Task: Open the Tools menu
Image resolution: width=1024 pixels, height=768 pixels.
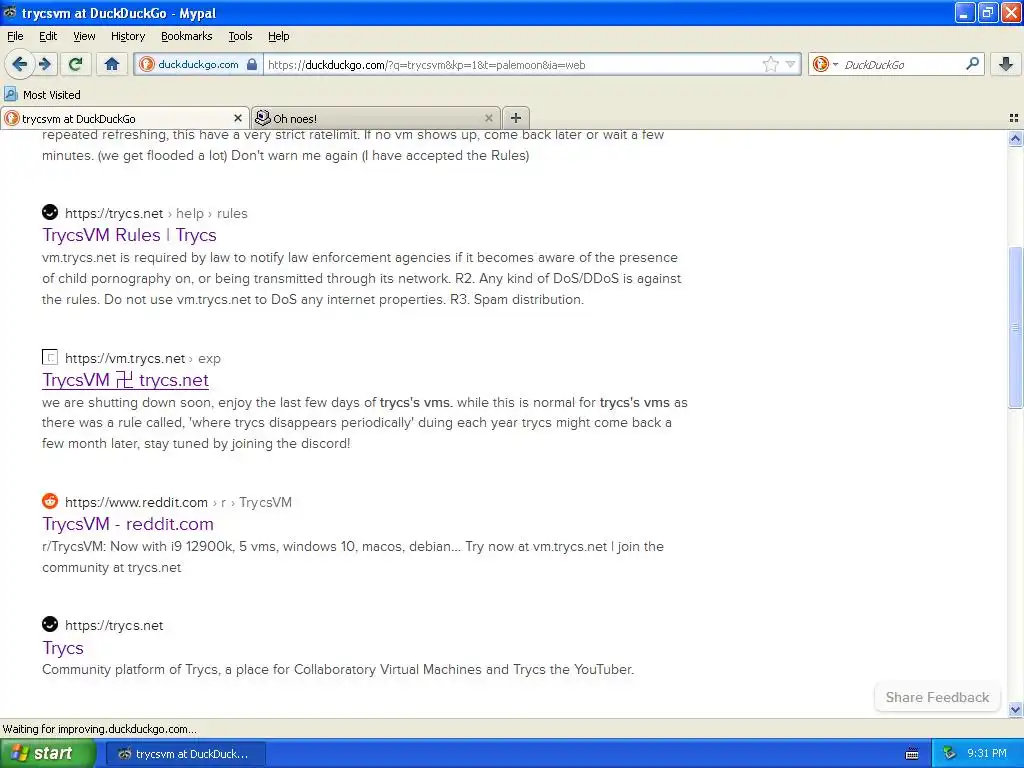Action: 240,36
